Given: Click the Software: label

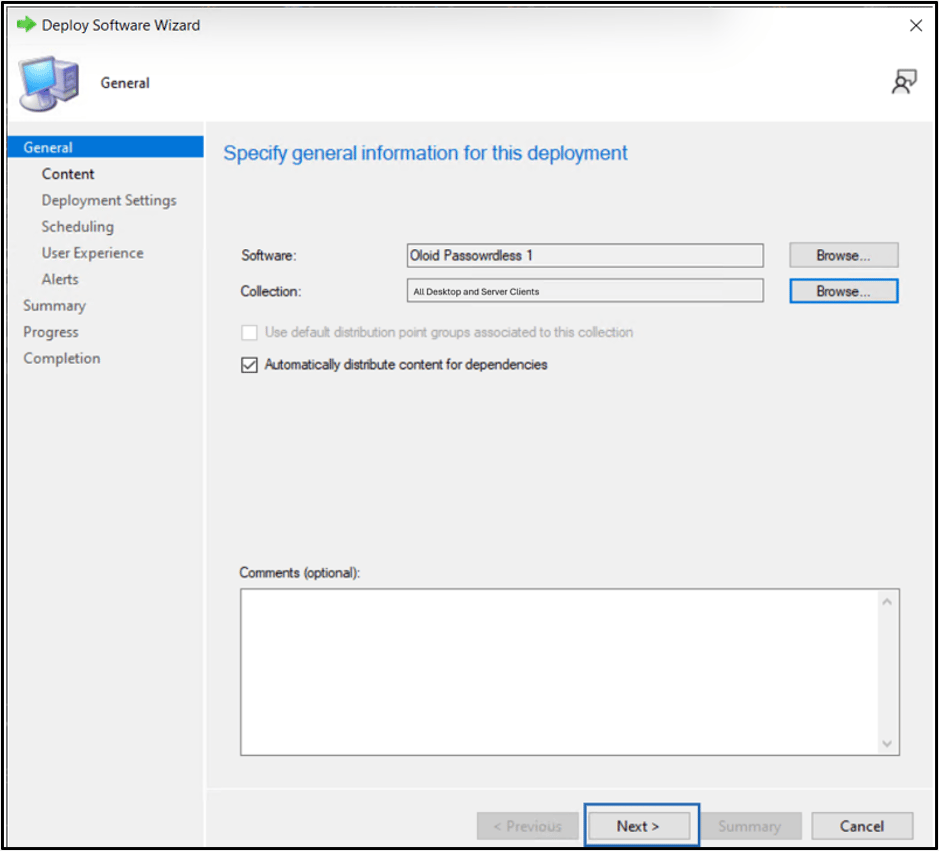Looking at the screenshot, I should (x=269, y=256).
